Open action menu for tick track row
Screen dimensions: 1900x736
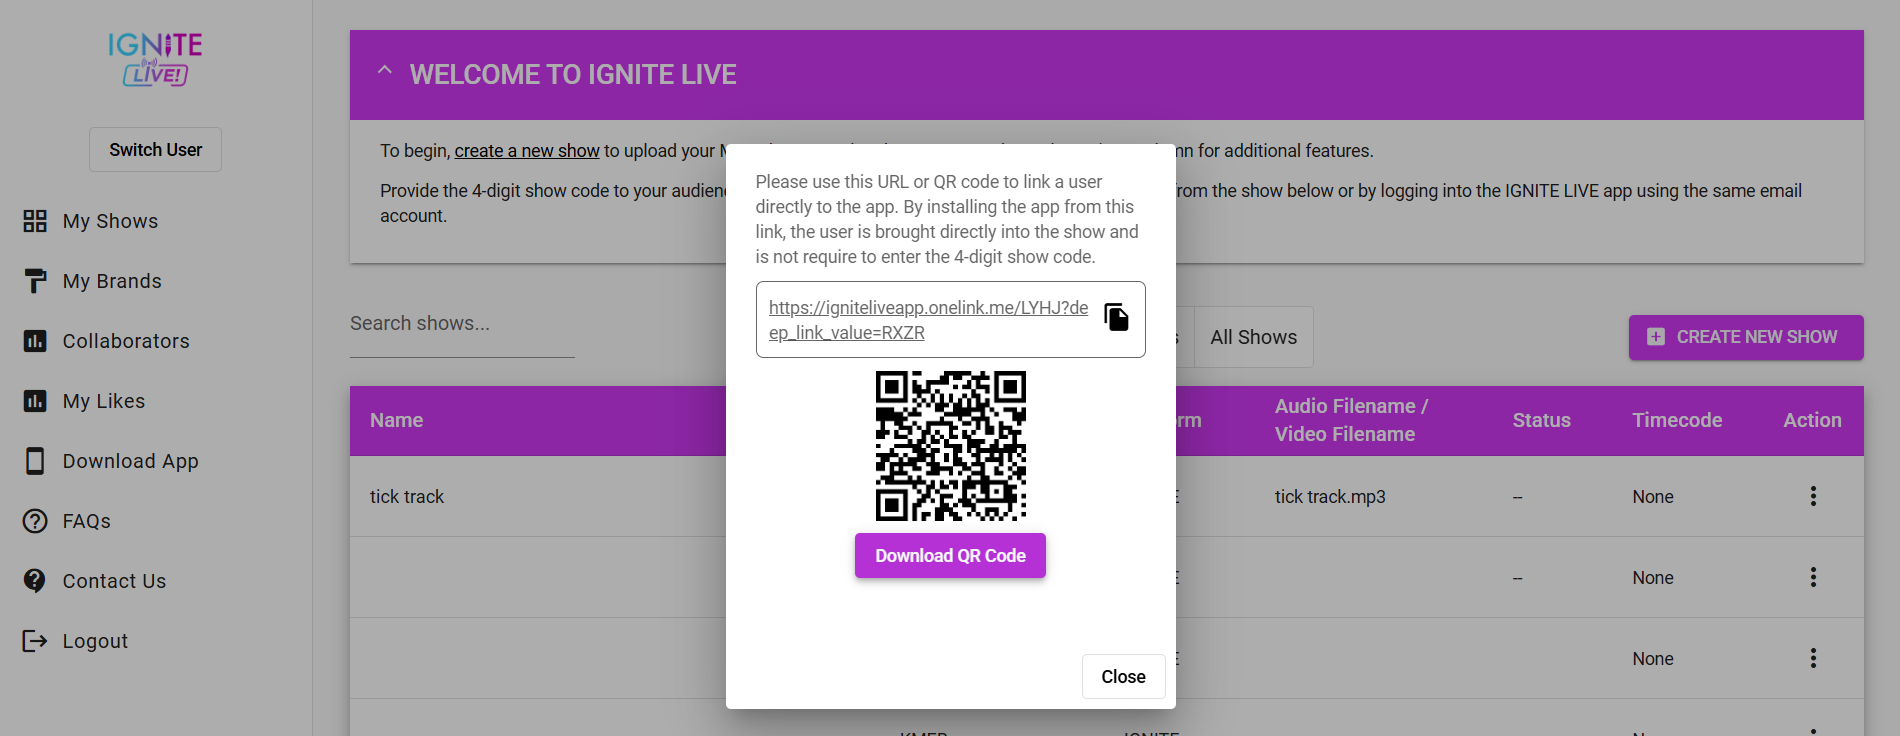point(1812,497)
